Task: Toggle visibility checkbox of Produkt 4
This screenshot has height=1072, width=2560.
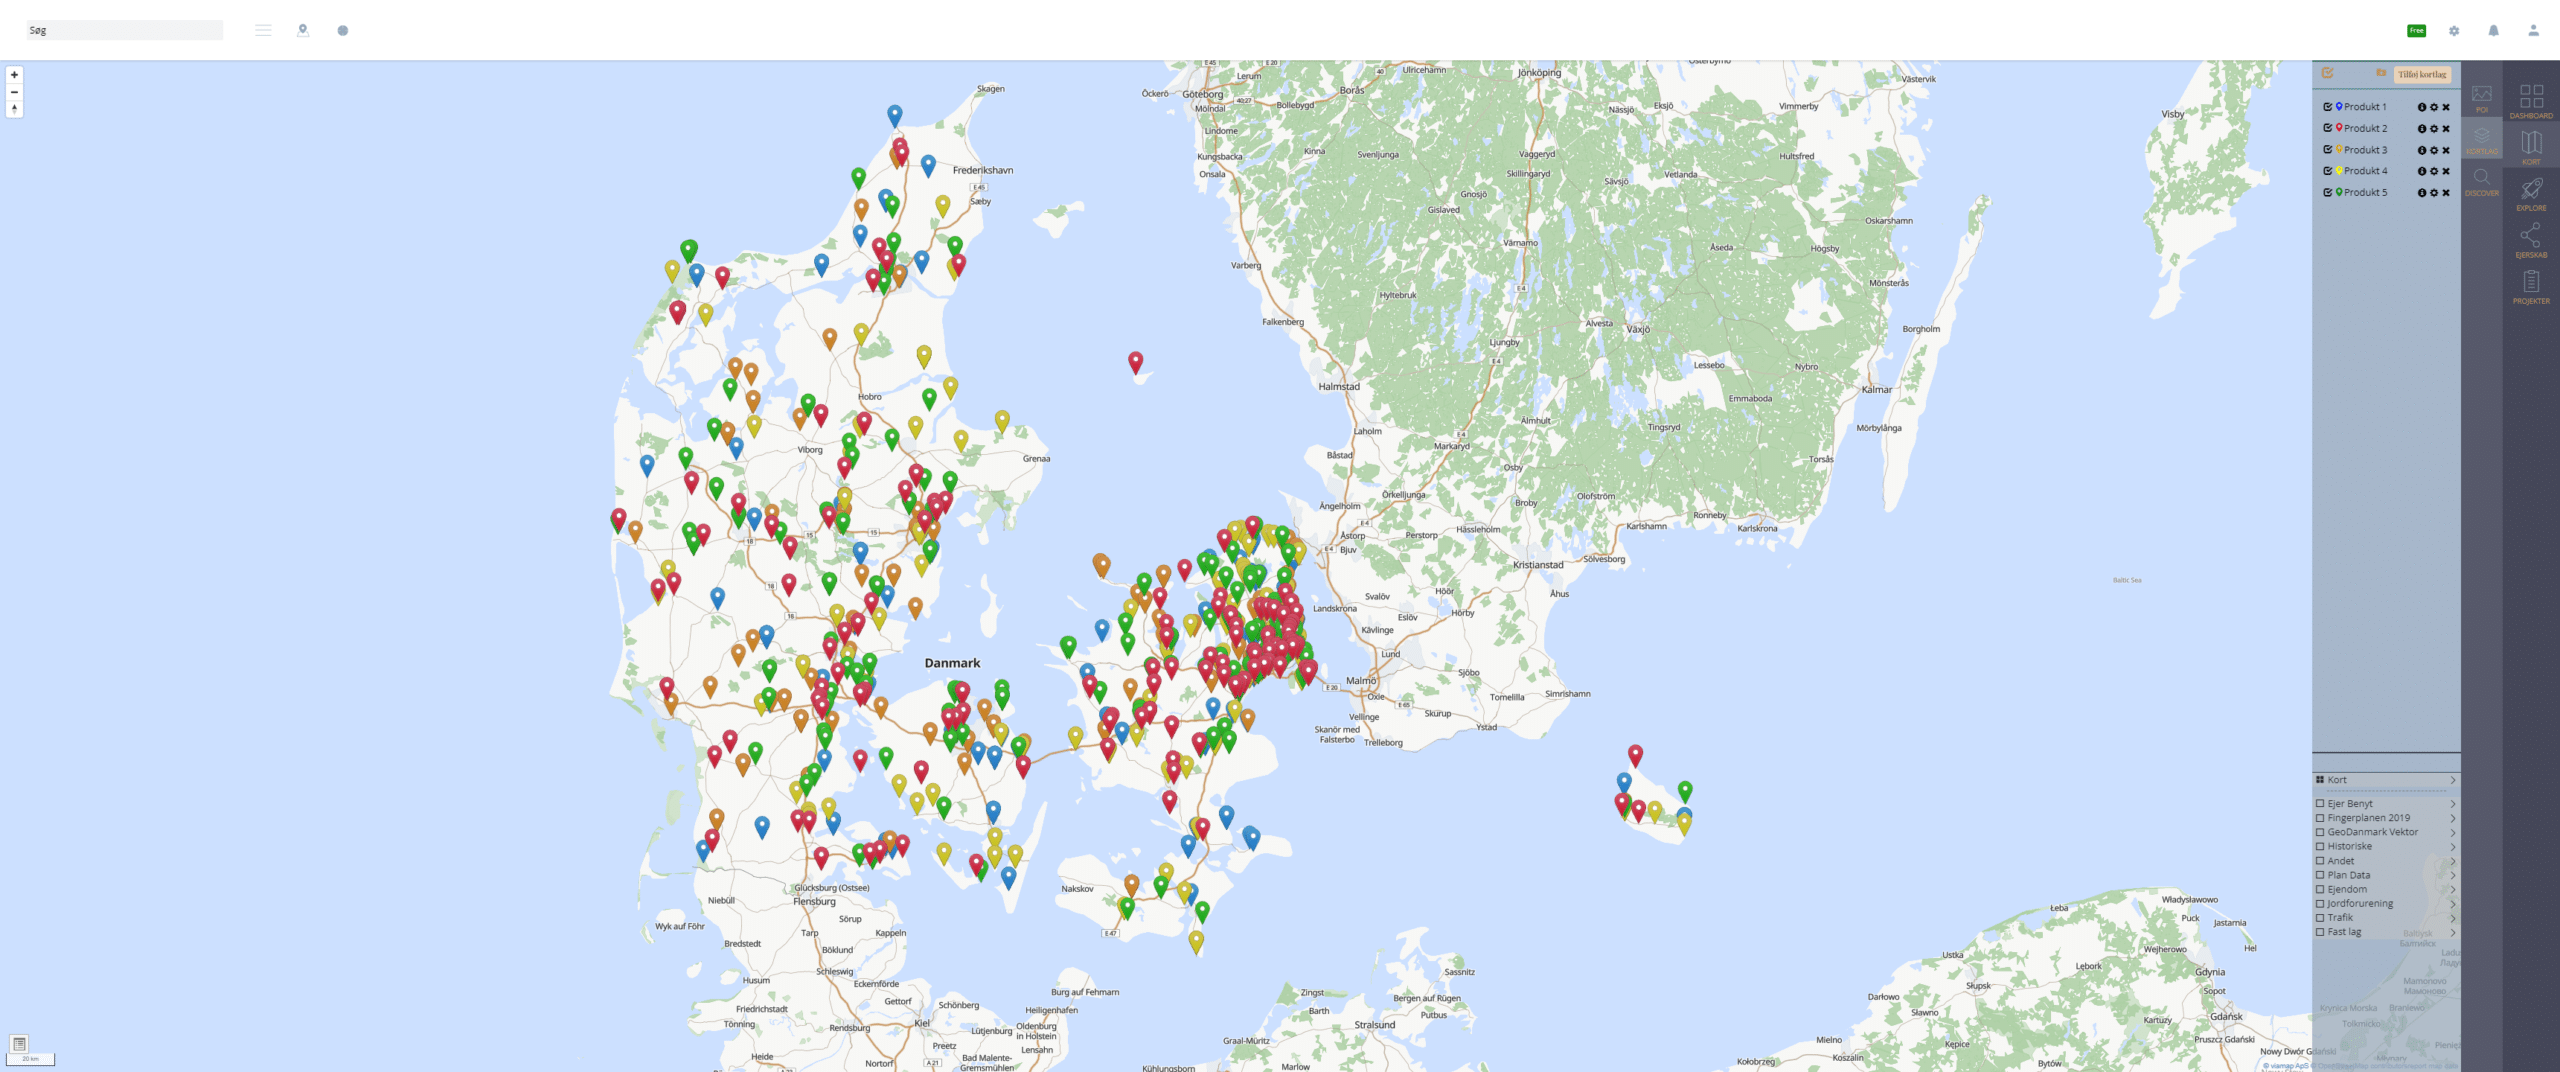Action: 2327,171
